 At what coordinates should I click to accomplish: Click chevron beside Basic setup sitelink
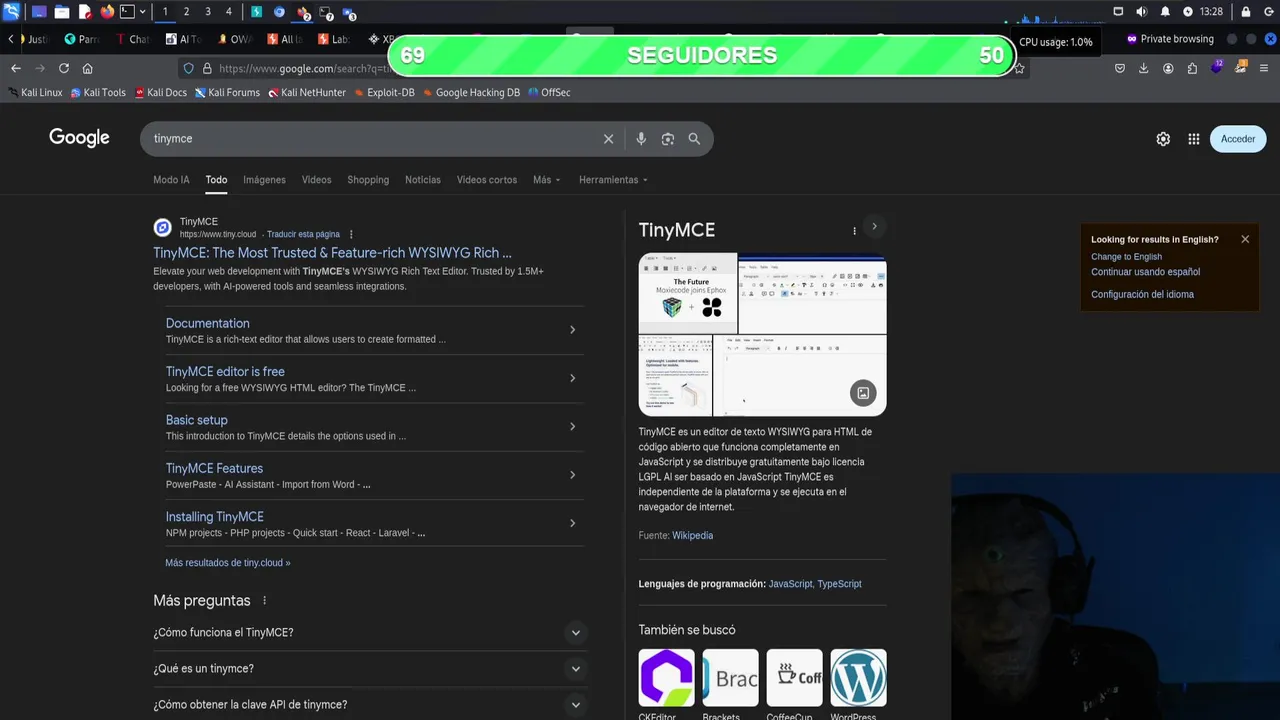[x=572, y=427]
